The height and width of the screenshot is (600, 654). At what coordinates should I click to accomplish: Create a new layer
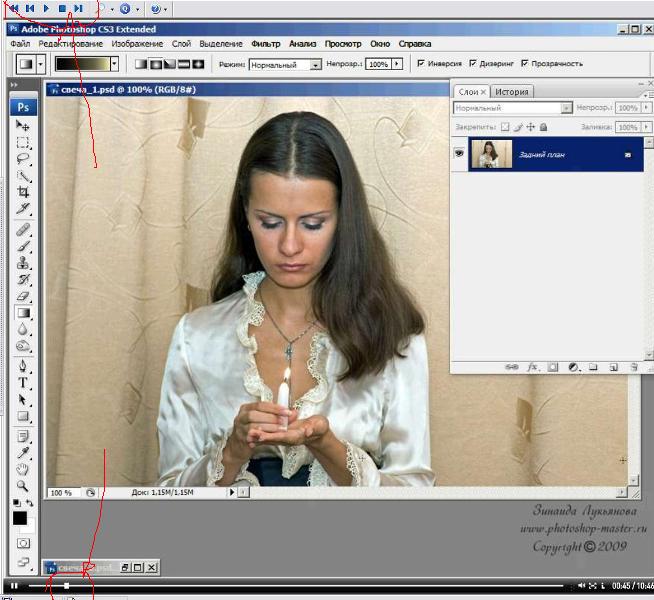tap(613, 367)
